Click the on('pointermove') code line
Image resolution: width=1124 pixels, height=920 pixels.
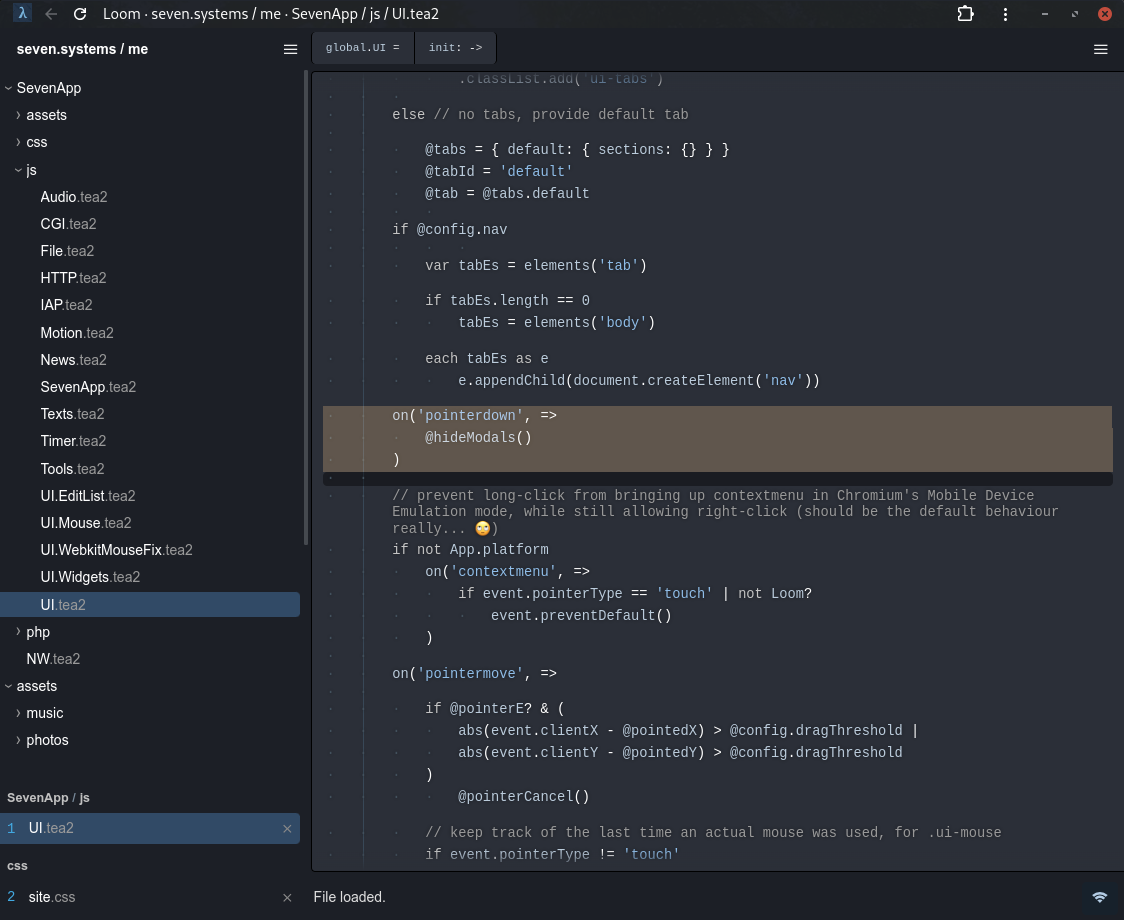(x=474, y=673)
